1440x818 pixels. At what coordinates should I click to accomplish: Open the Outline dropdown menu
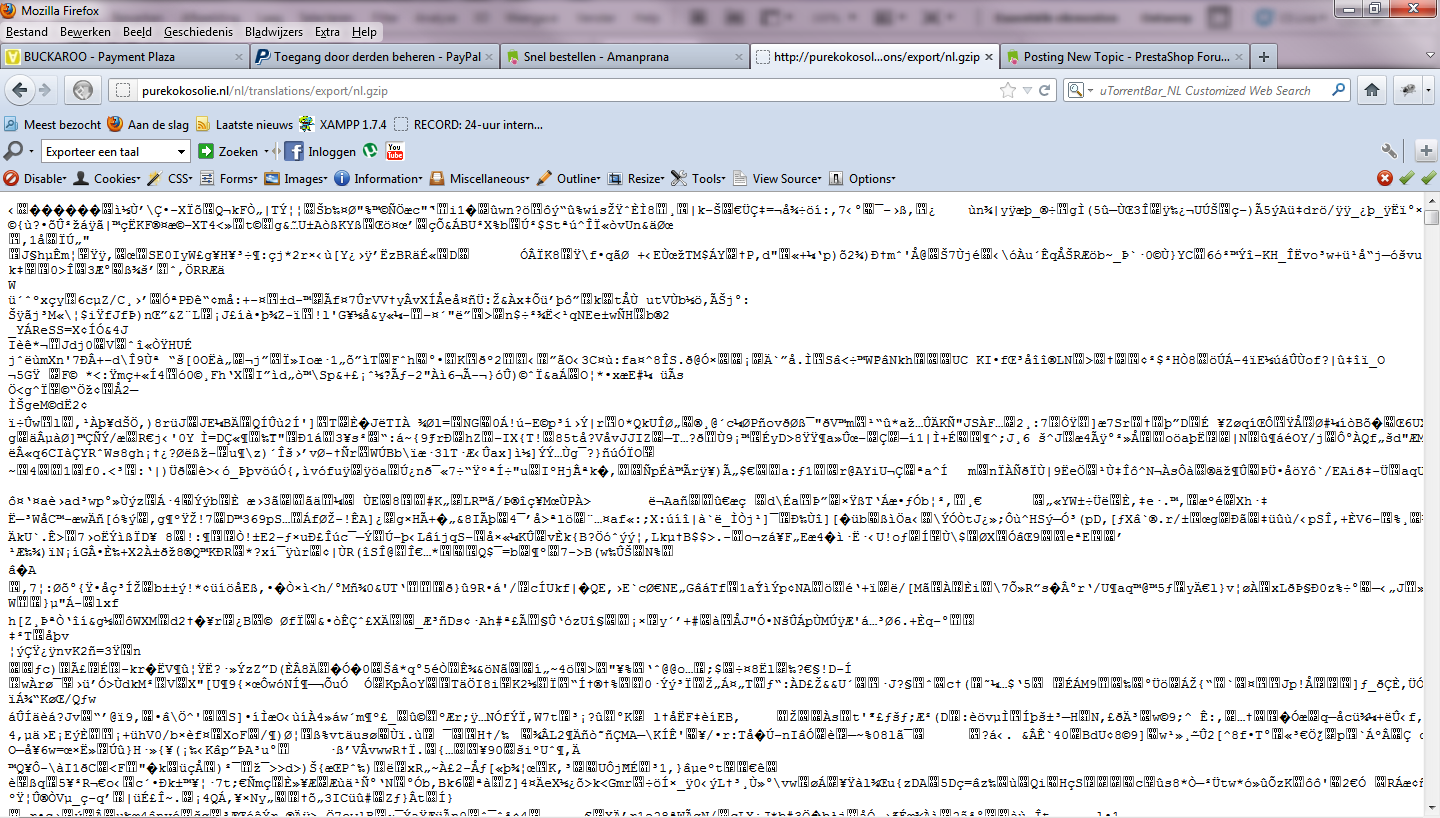coord(568,178)
